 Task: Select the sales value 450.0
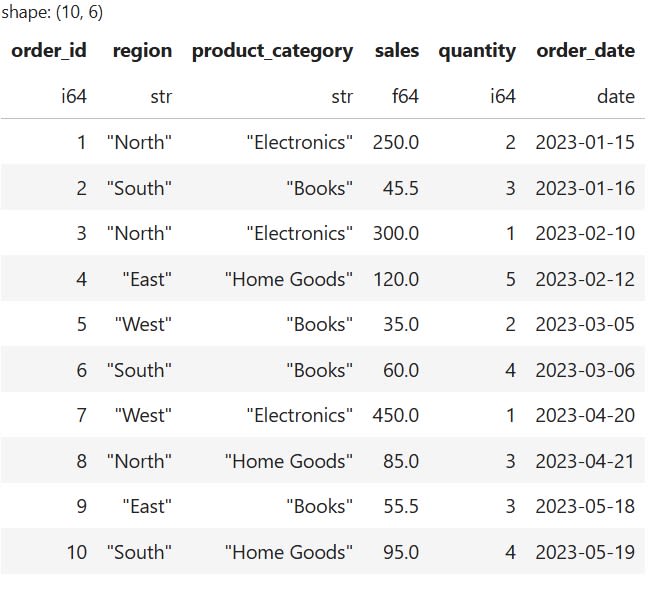pos(396,416)
